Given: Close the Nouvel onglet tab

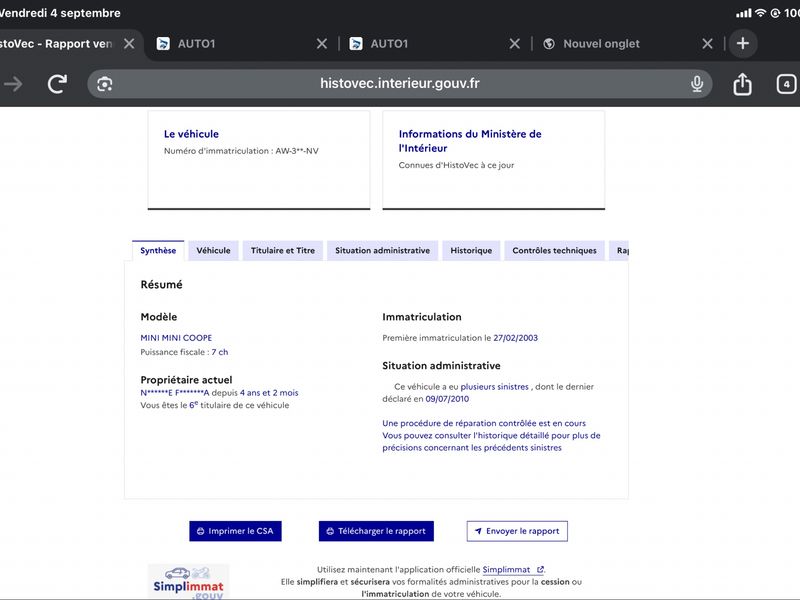Looking at the screenshot, I should coord(707,44).
